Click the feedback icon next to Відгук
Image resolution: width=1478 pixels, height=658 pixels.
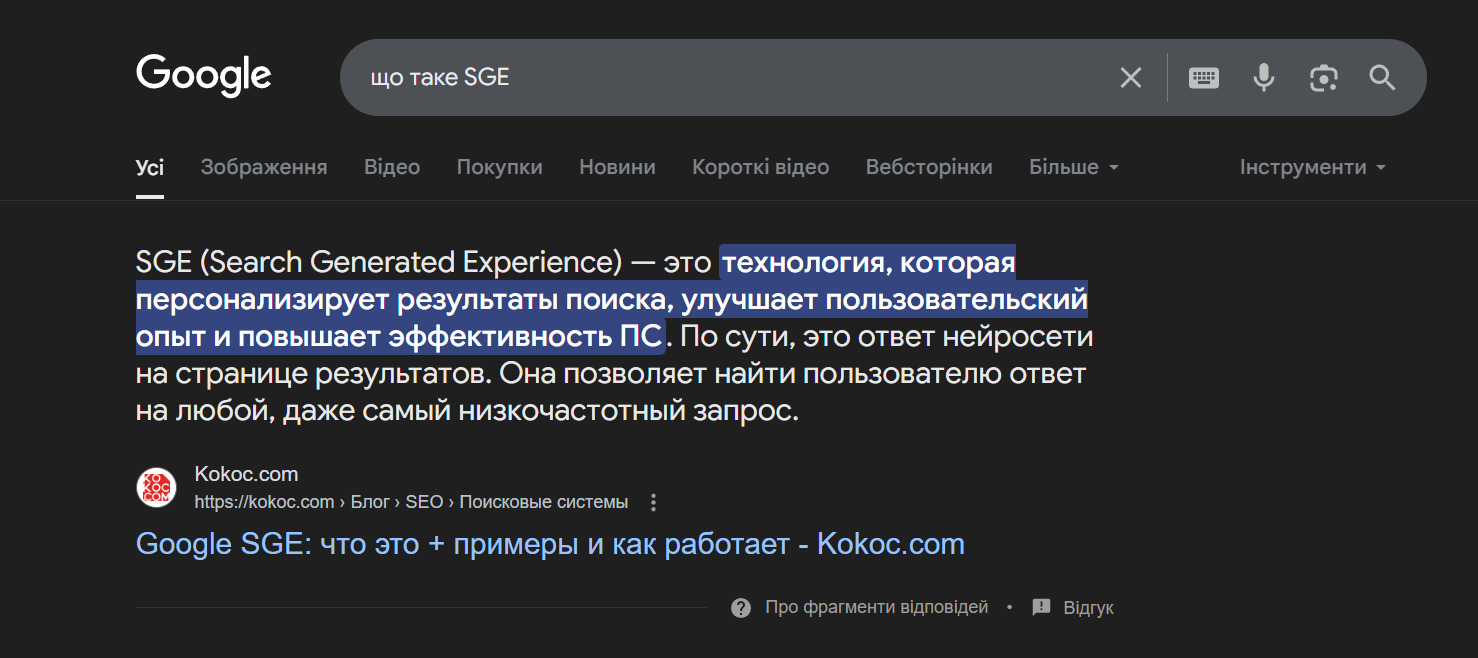coord(1041,607)
